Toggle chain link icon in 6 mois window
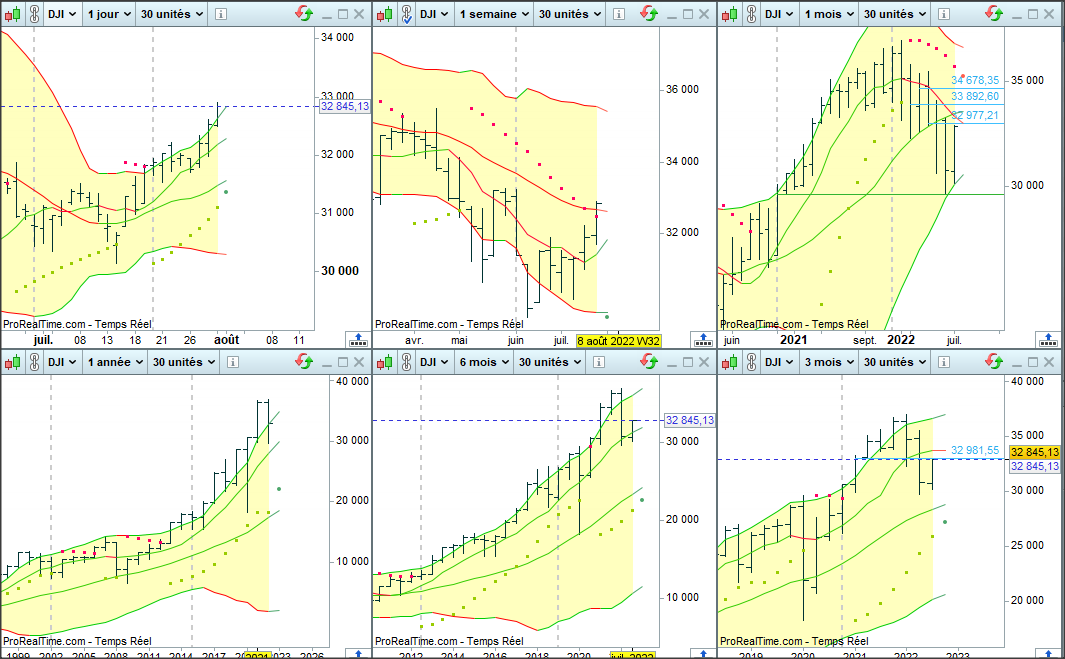The height and width of the screenshot is (659, 1065). pos(406,362)
